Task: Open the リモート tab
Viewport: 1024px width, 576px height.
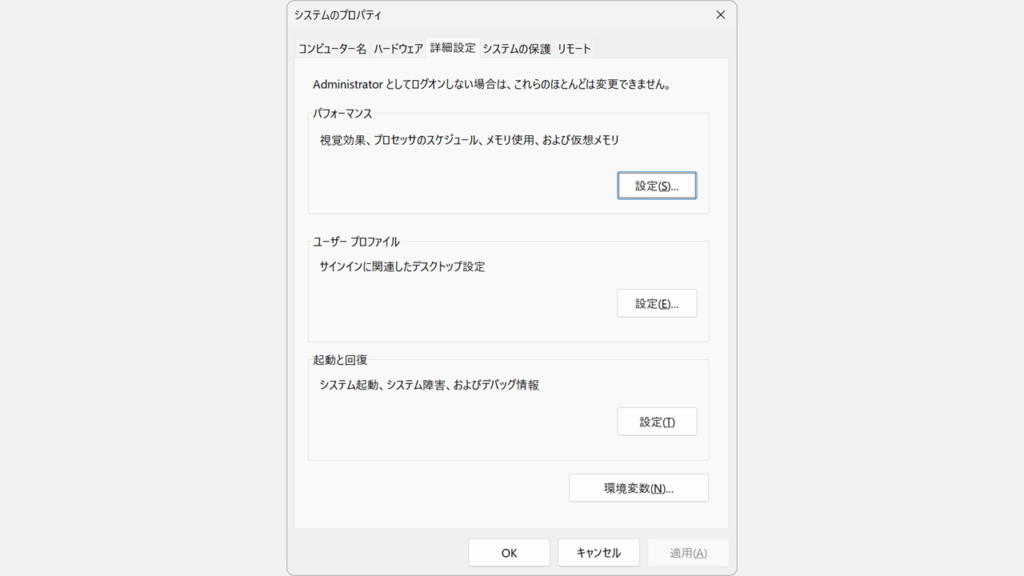Action: coord(574,49)
